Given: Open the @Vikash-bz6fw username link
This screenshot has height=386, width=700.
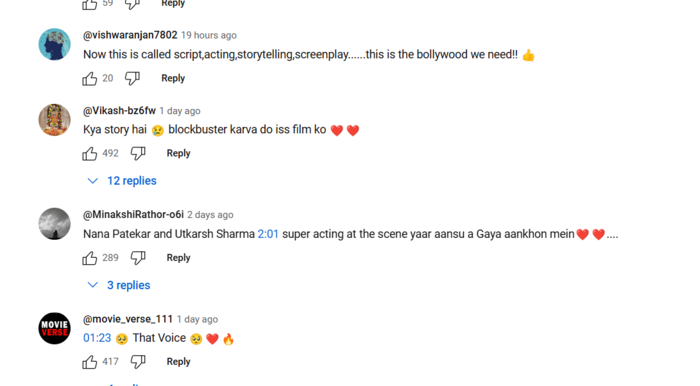Looking at the screenshot, I should click(x=119, y=111).
